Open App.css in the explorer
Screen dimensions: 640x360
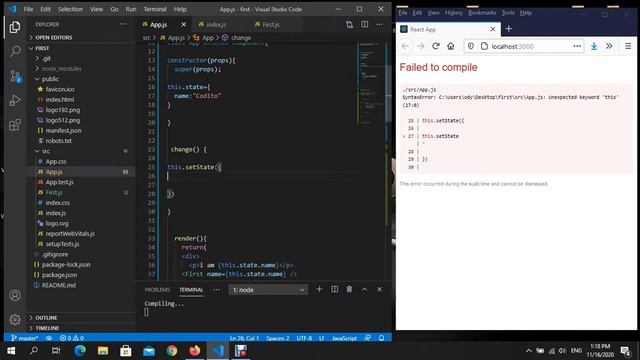point(56,162)
